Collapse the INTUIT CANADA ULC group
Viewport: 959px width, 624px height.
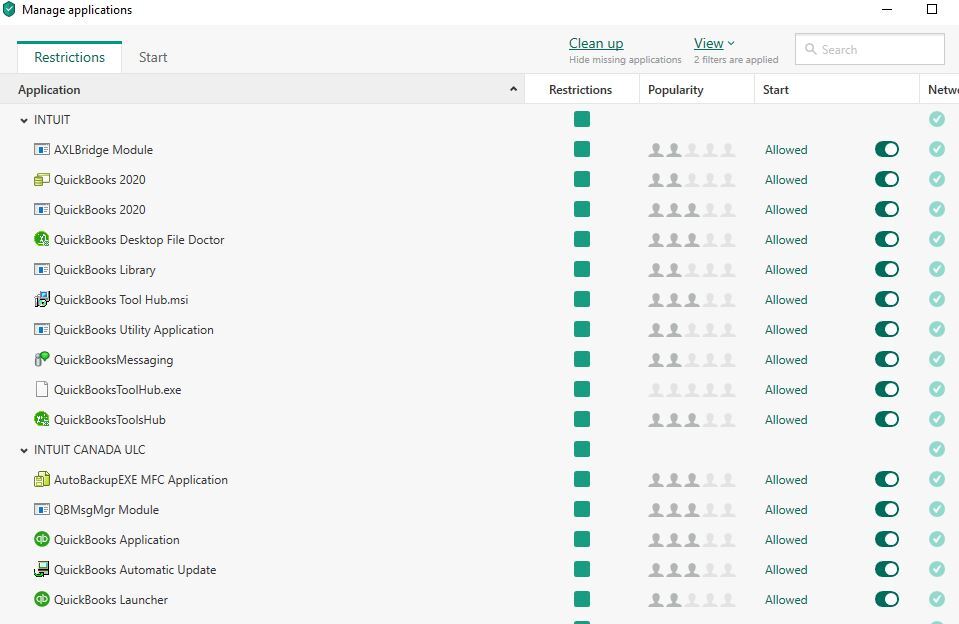click(x=24, y=450)
